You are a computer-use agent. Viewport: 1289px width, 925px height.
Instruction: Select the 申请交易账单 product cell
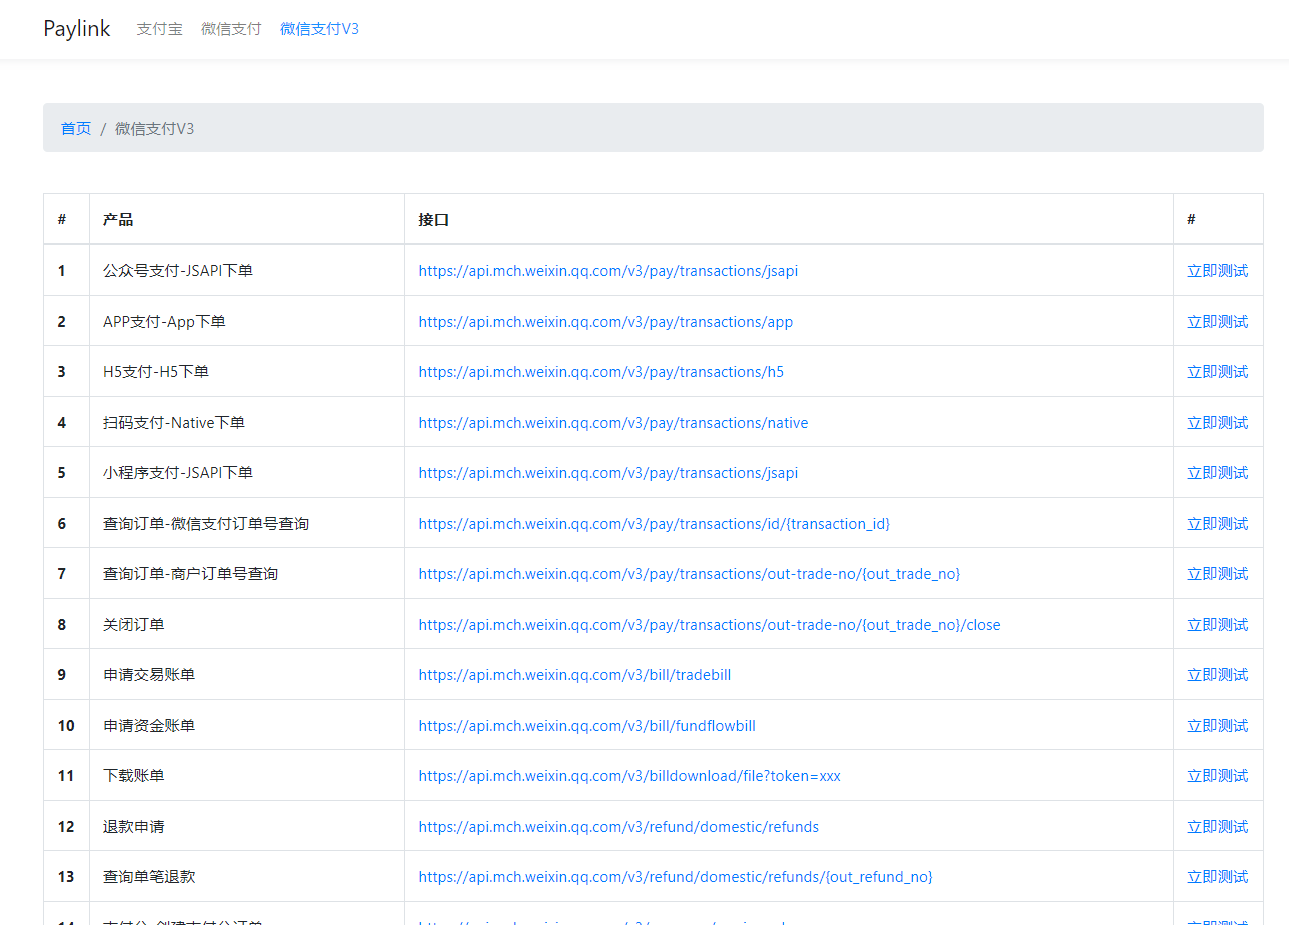[x=247, y=675]
